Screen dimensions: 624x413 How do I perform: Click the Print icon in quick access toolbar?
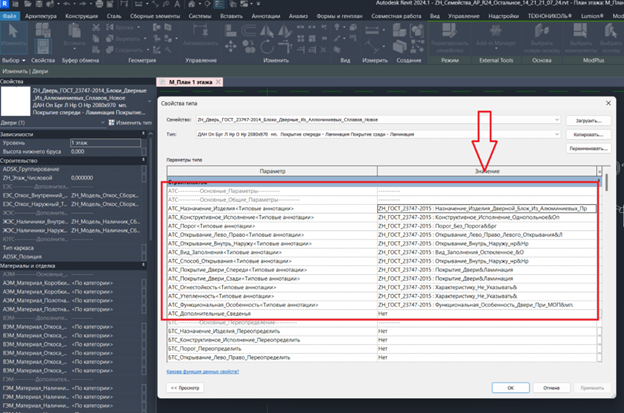(99, 4)
